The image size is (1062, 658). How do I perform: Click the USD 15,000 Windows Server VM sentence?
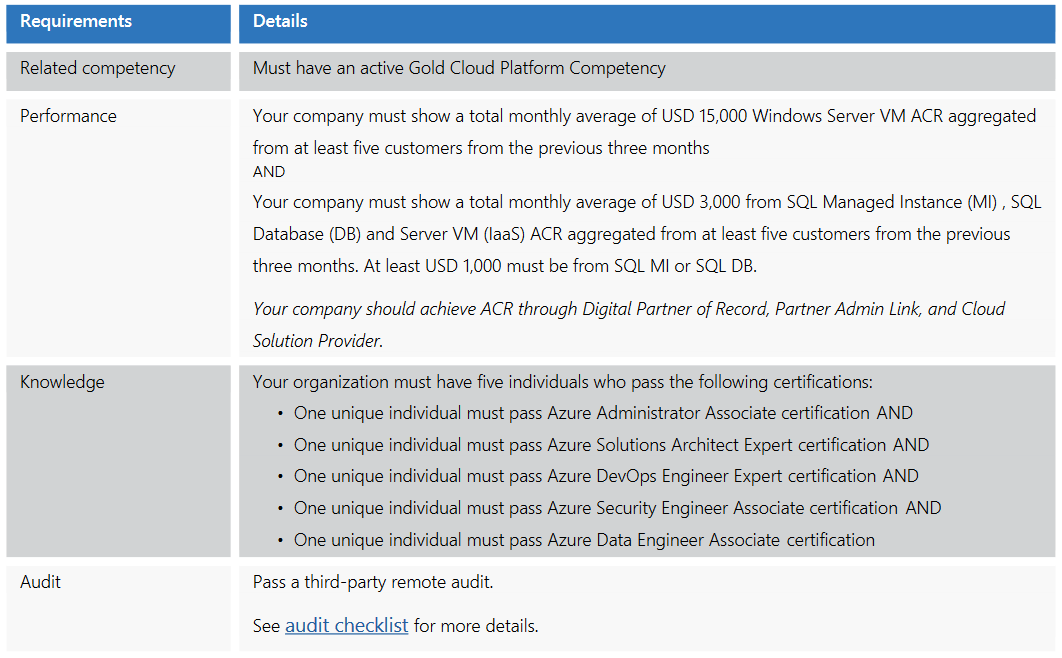(x=644, y=116)
